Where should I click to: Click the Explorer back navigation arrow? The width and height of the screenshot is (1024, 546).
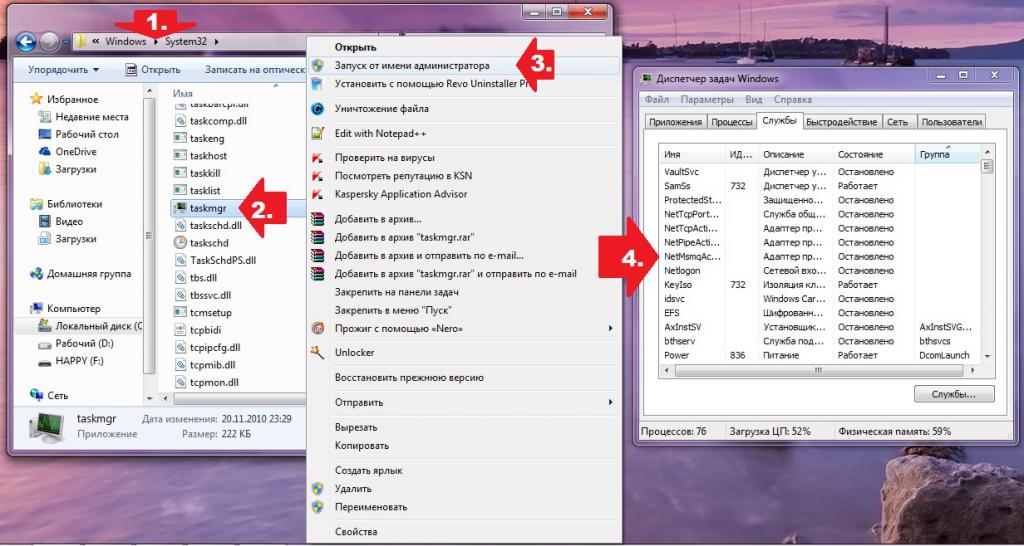25,42
